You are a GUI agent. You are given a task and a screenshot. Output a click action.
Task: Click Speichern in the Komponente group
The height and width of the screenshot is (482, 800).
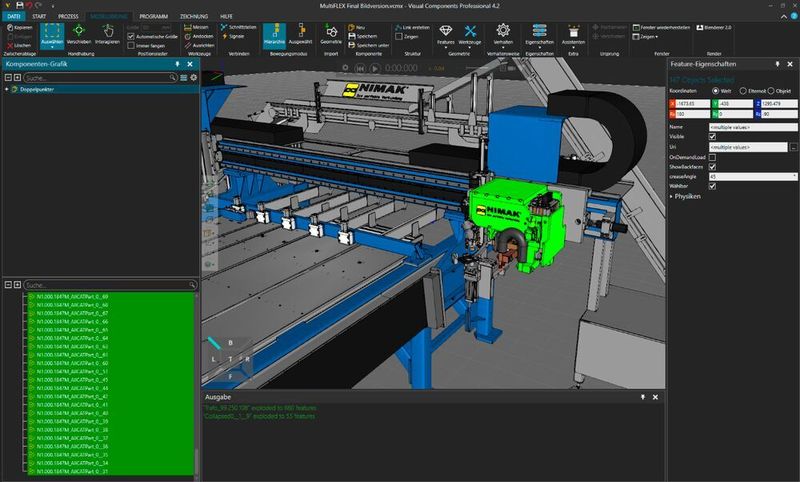click(363, 36)
